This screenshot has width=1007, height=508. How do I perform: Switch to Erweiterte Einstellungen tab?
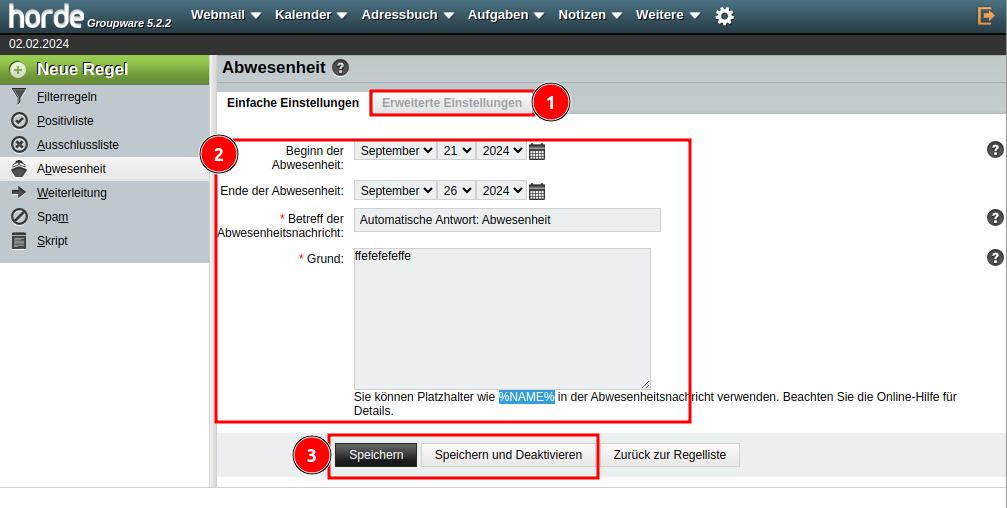click(x=452, y=103)
